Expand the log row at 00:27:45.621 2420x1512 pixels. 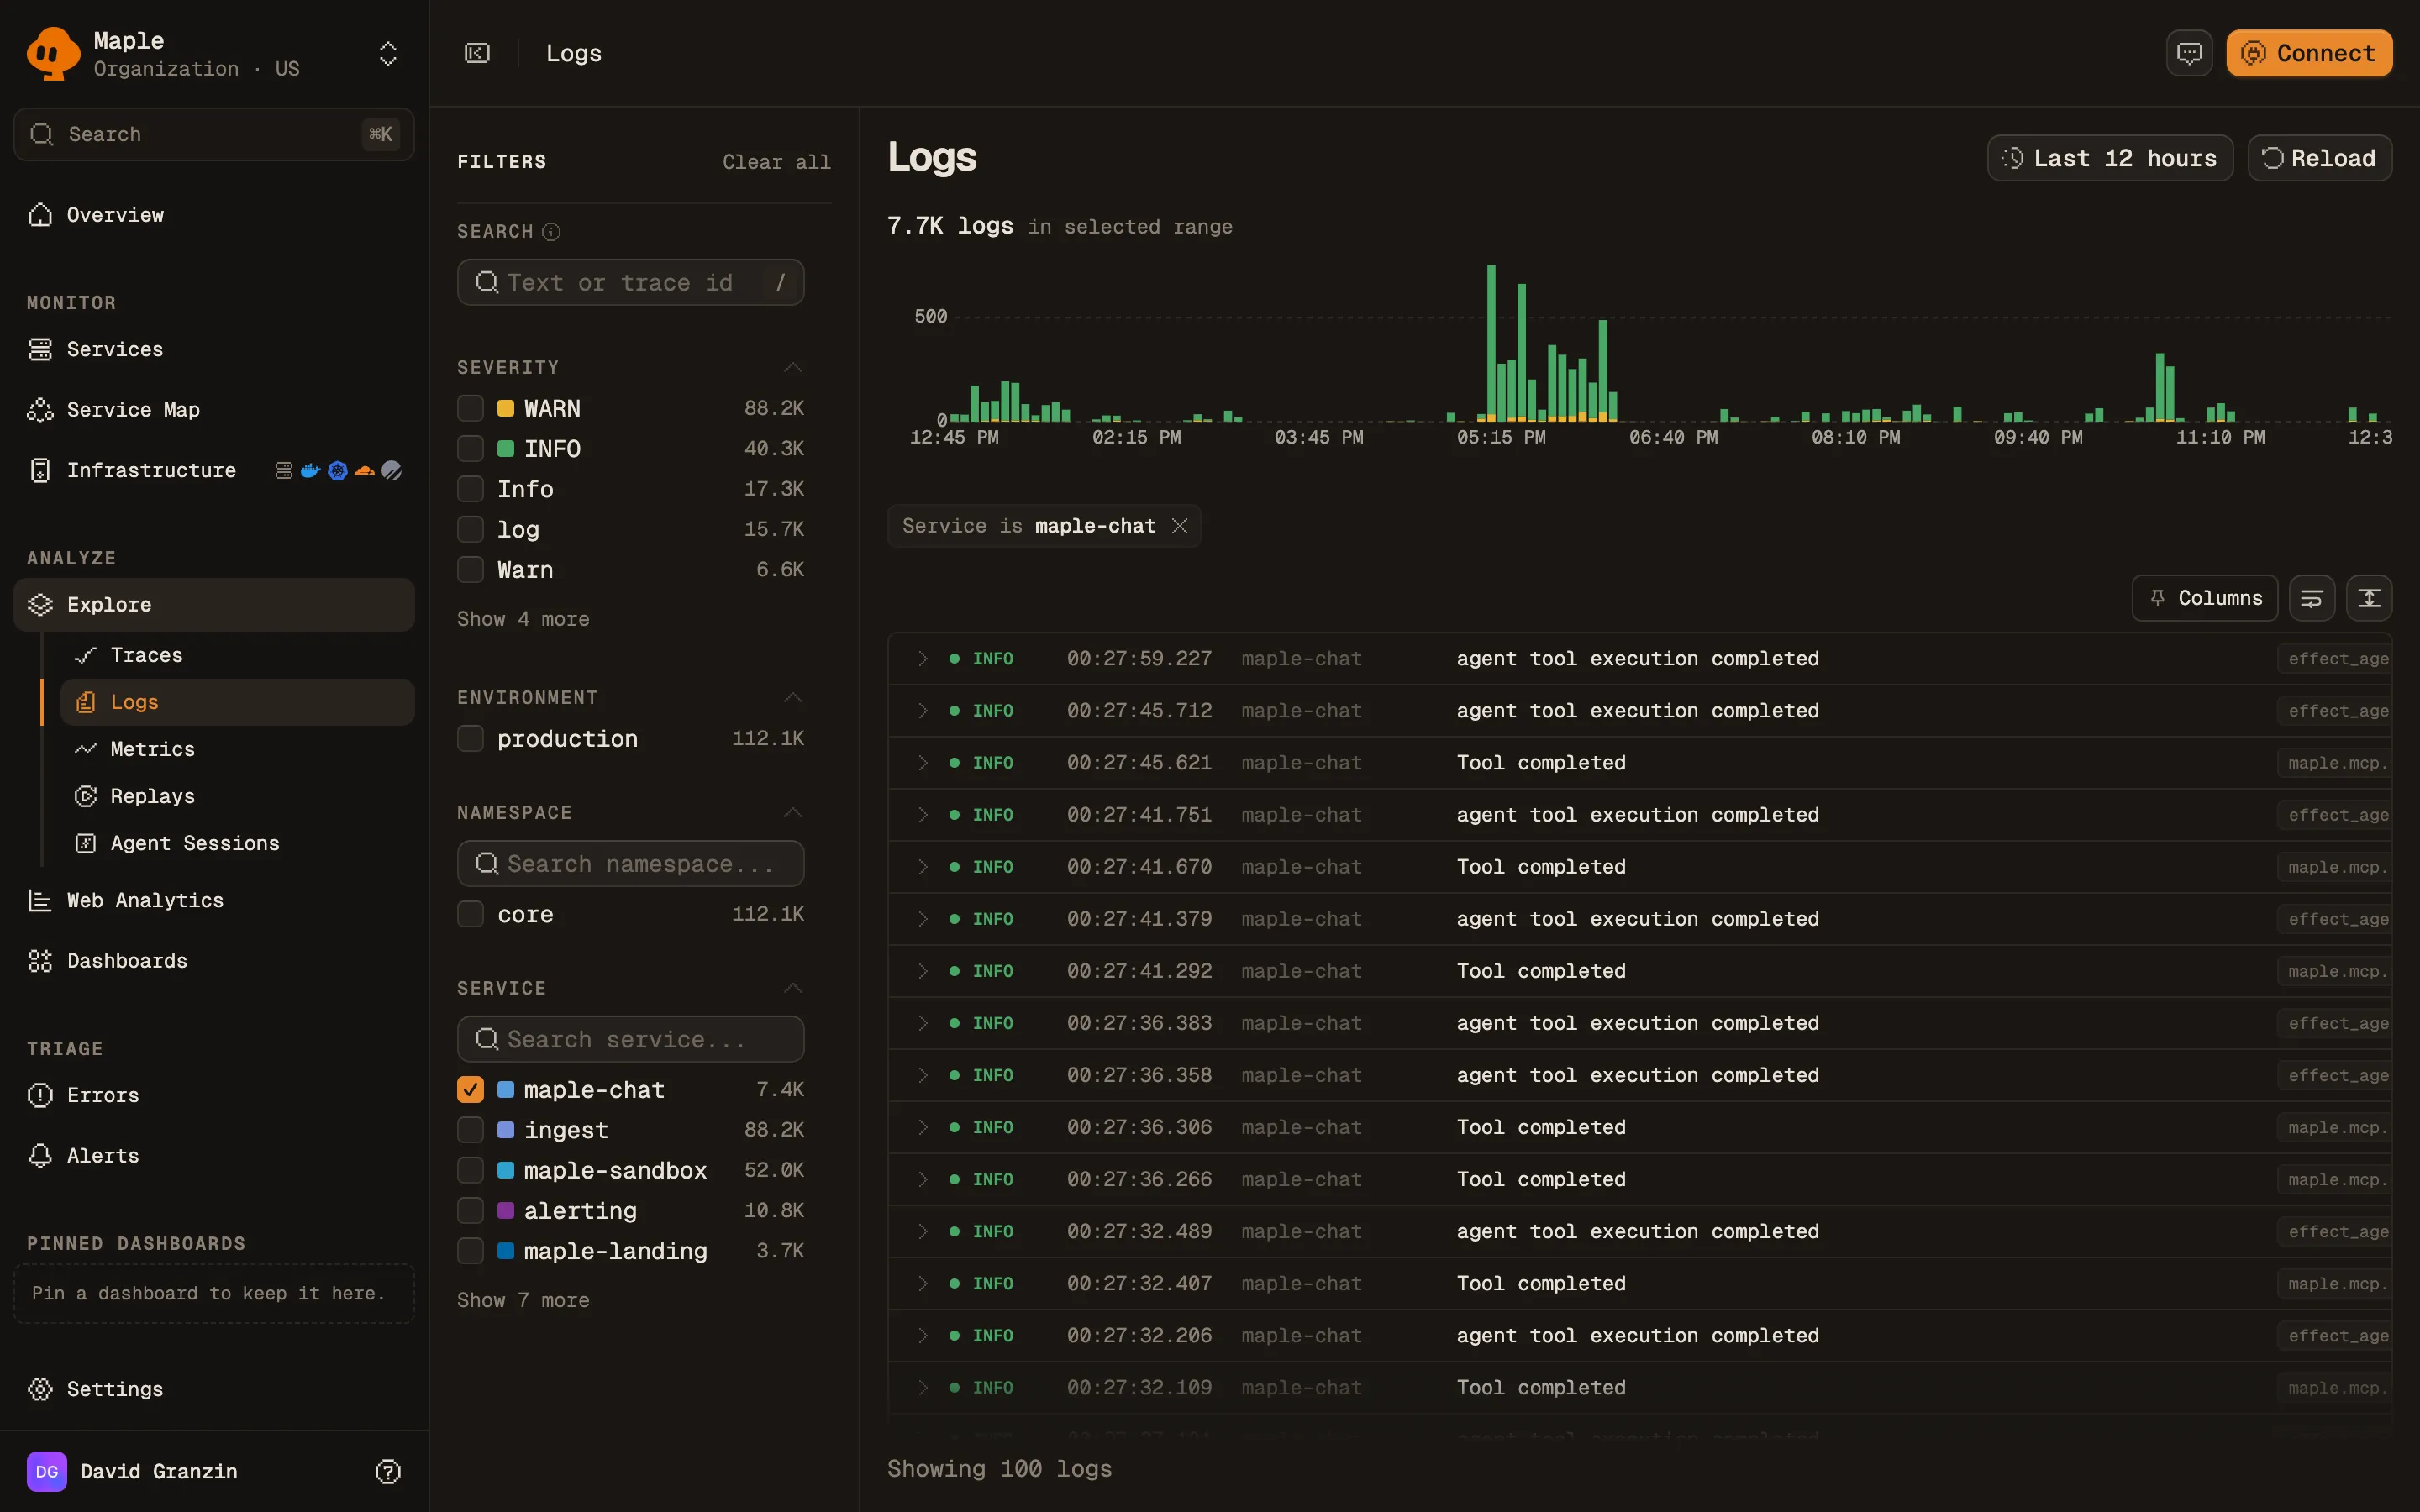point(923,763)
